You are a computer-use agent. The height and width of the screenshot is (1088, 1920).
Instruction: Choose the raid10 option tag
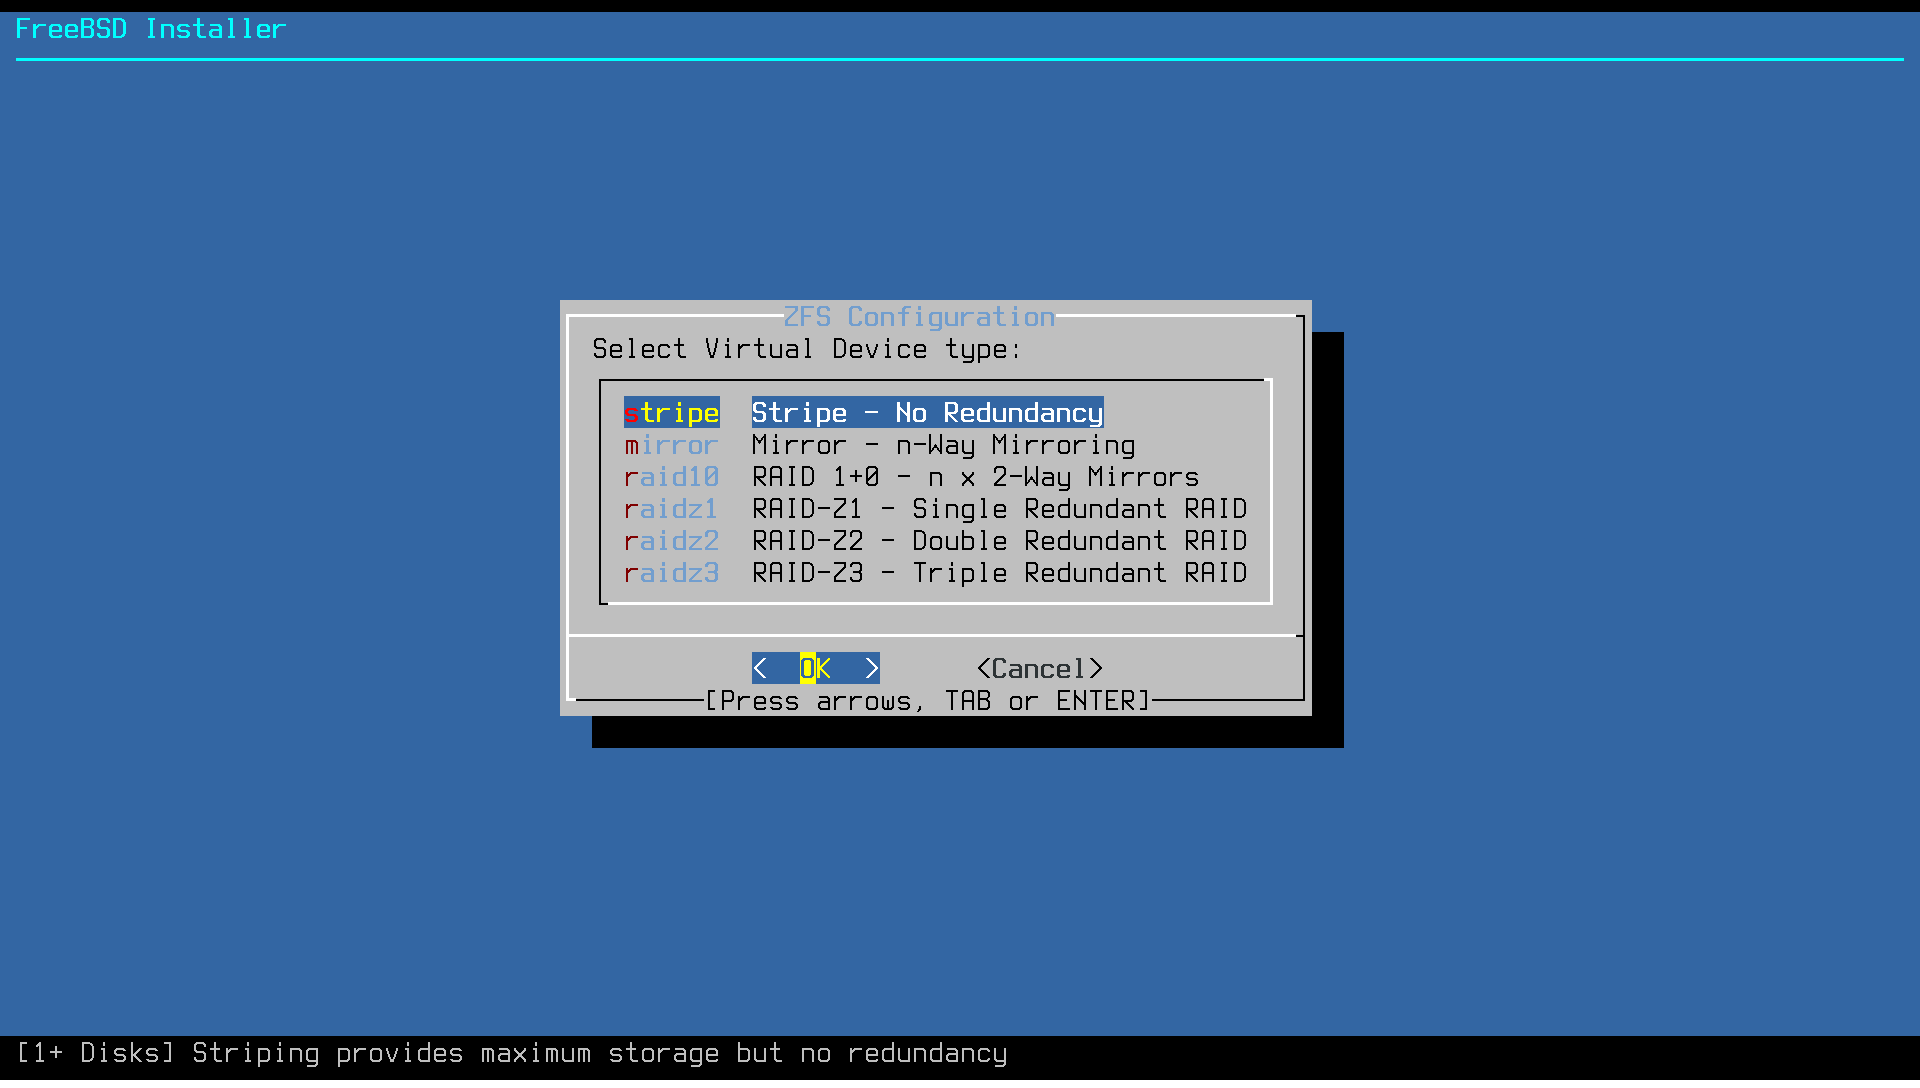[671, 477]
